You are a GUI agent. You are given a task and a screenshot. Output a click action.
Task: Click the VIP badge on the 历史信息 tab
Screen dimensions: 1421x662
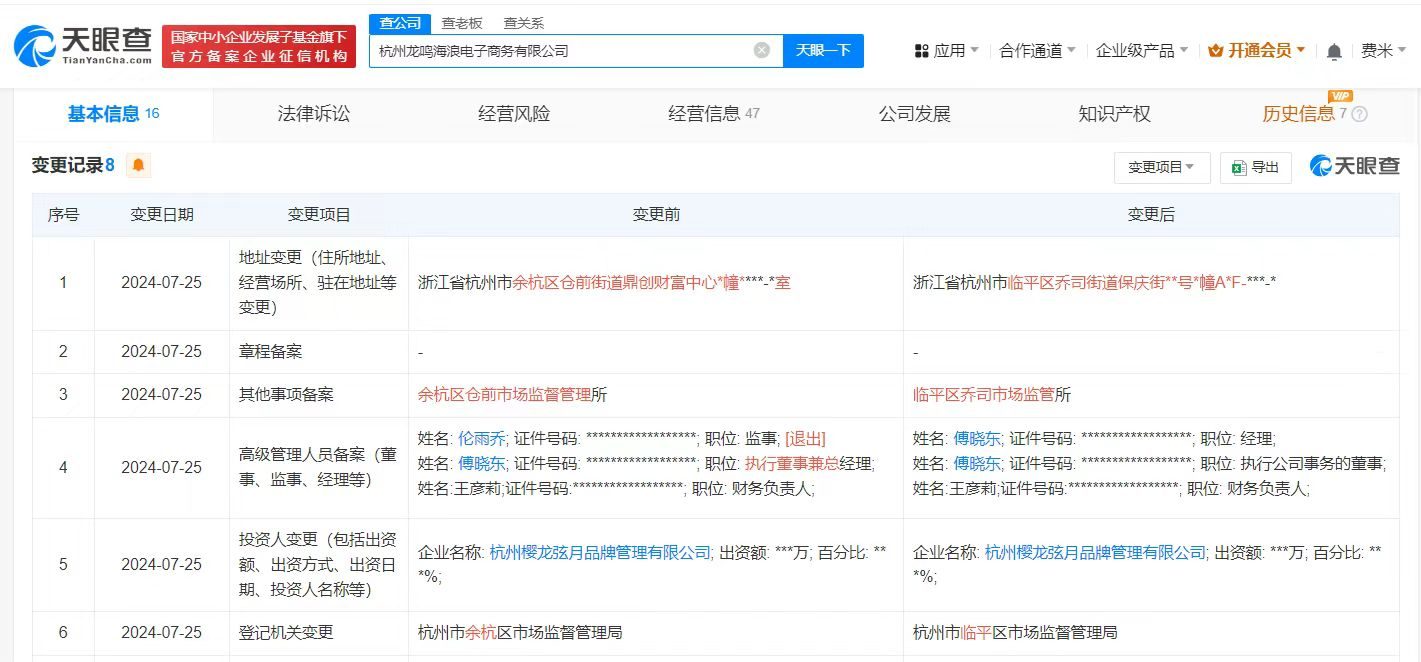1340,97
